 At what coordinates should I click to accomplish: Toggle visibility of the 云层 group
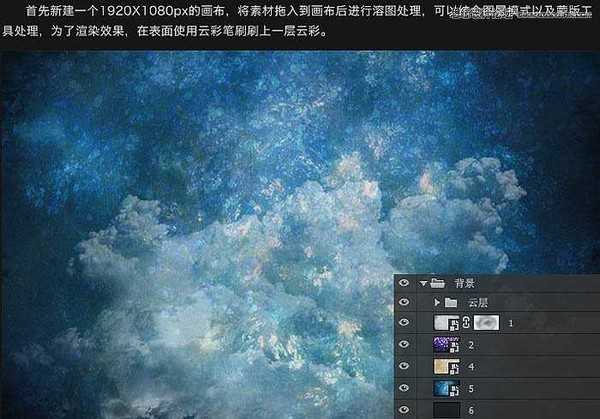click(x=404, y=302)
